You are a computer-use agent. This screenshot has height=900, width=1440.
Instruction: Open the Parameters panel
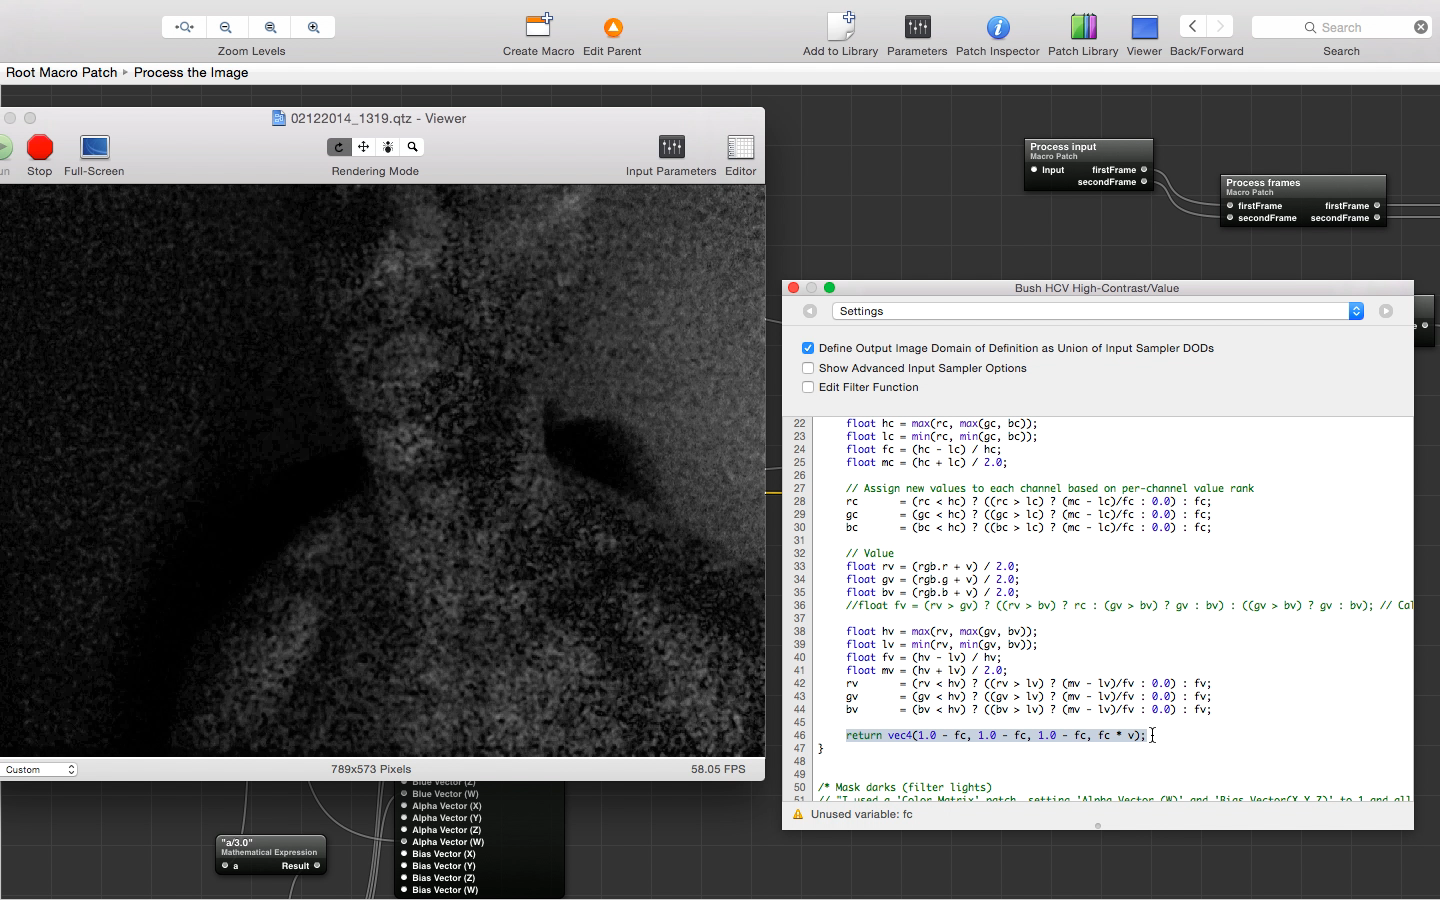coord(917,27)
